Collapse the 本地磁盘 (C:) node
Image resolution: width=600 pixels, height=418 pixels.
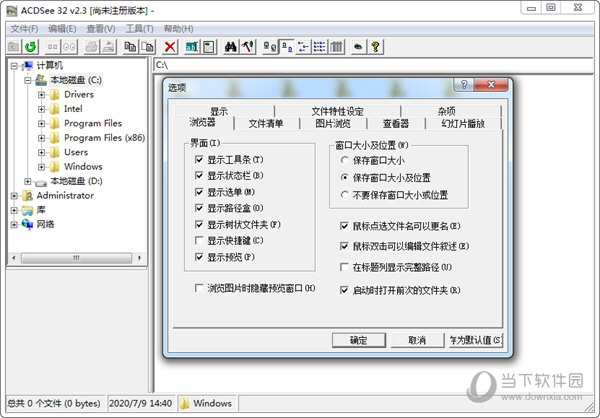[x=28, y=80]
